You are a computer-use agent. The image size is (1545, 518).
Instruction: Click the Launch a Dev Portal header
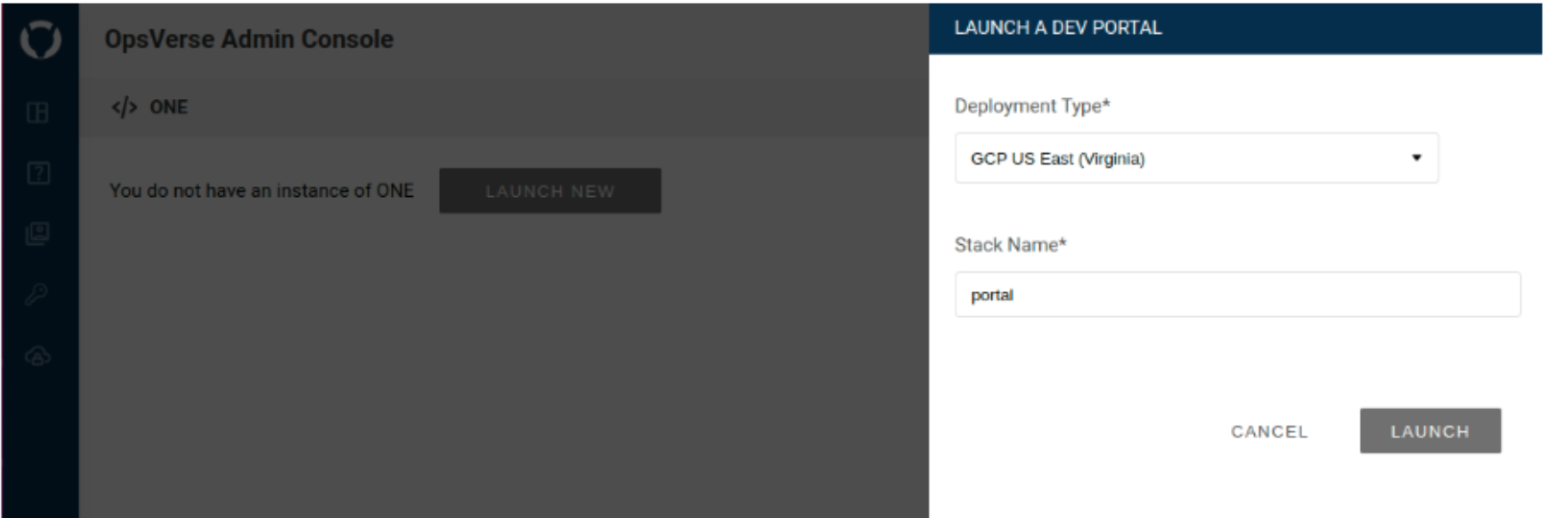[x=1058, y=28]
